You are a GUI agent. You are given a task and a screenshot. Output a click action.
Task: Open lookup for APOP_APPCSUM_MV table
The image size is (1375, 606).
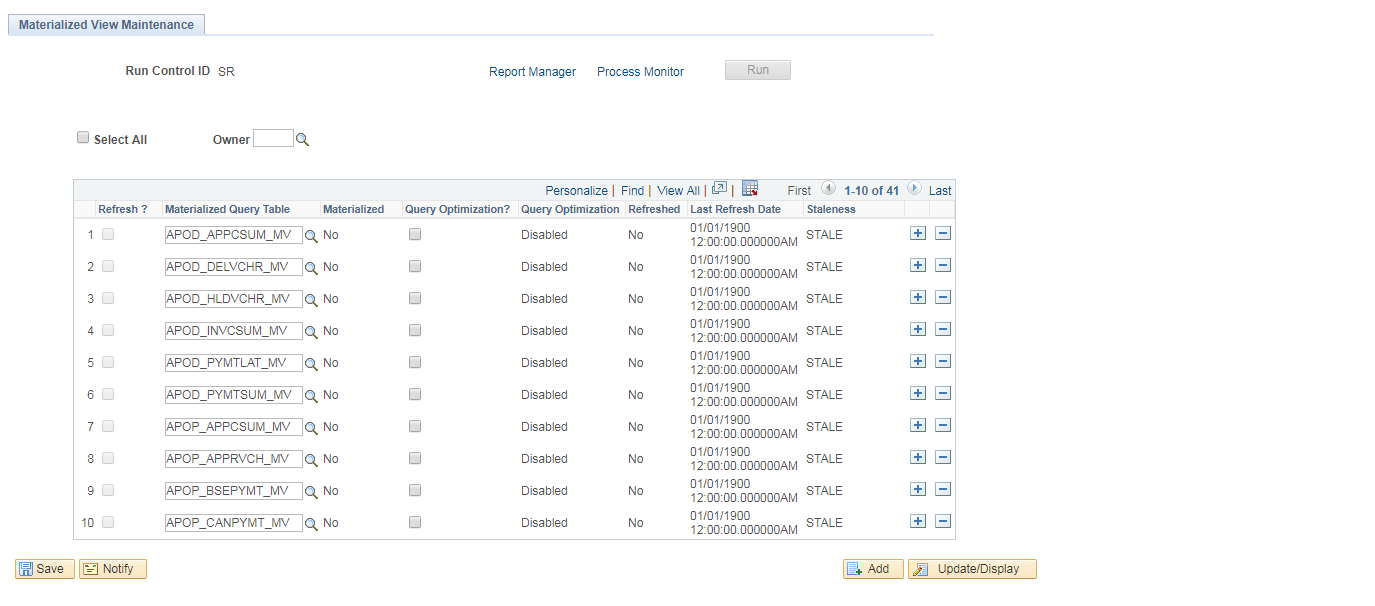tap(311, 428)
